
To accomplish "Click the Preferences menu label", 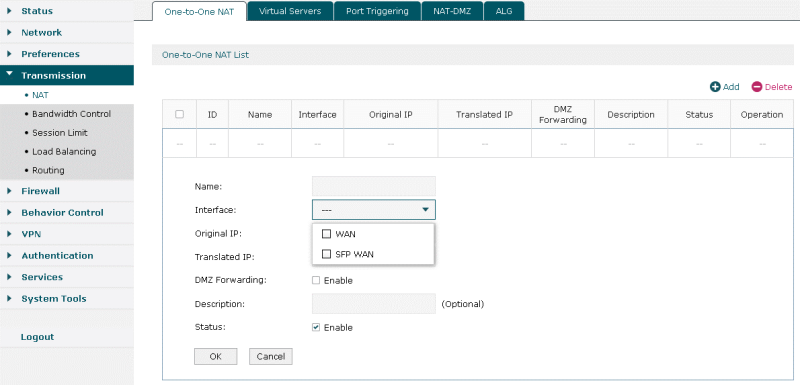I will click(51, 54).
